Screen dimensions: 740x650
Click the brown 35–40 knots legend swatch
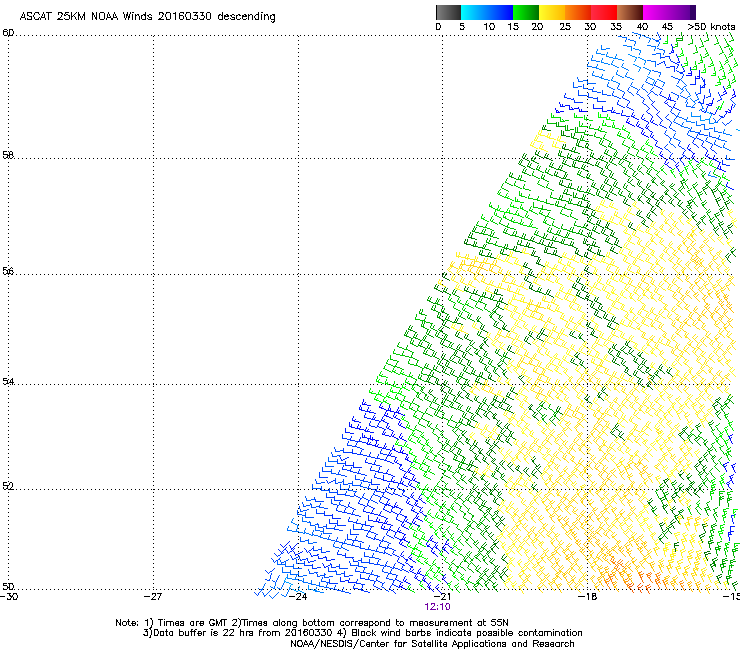(x=630, y=12)
